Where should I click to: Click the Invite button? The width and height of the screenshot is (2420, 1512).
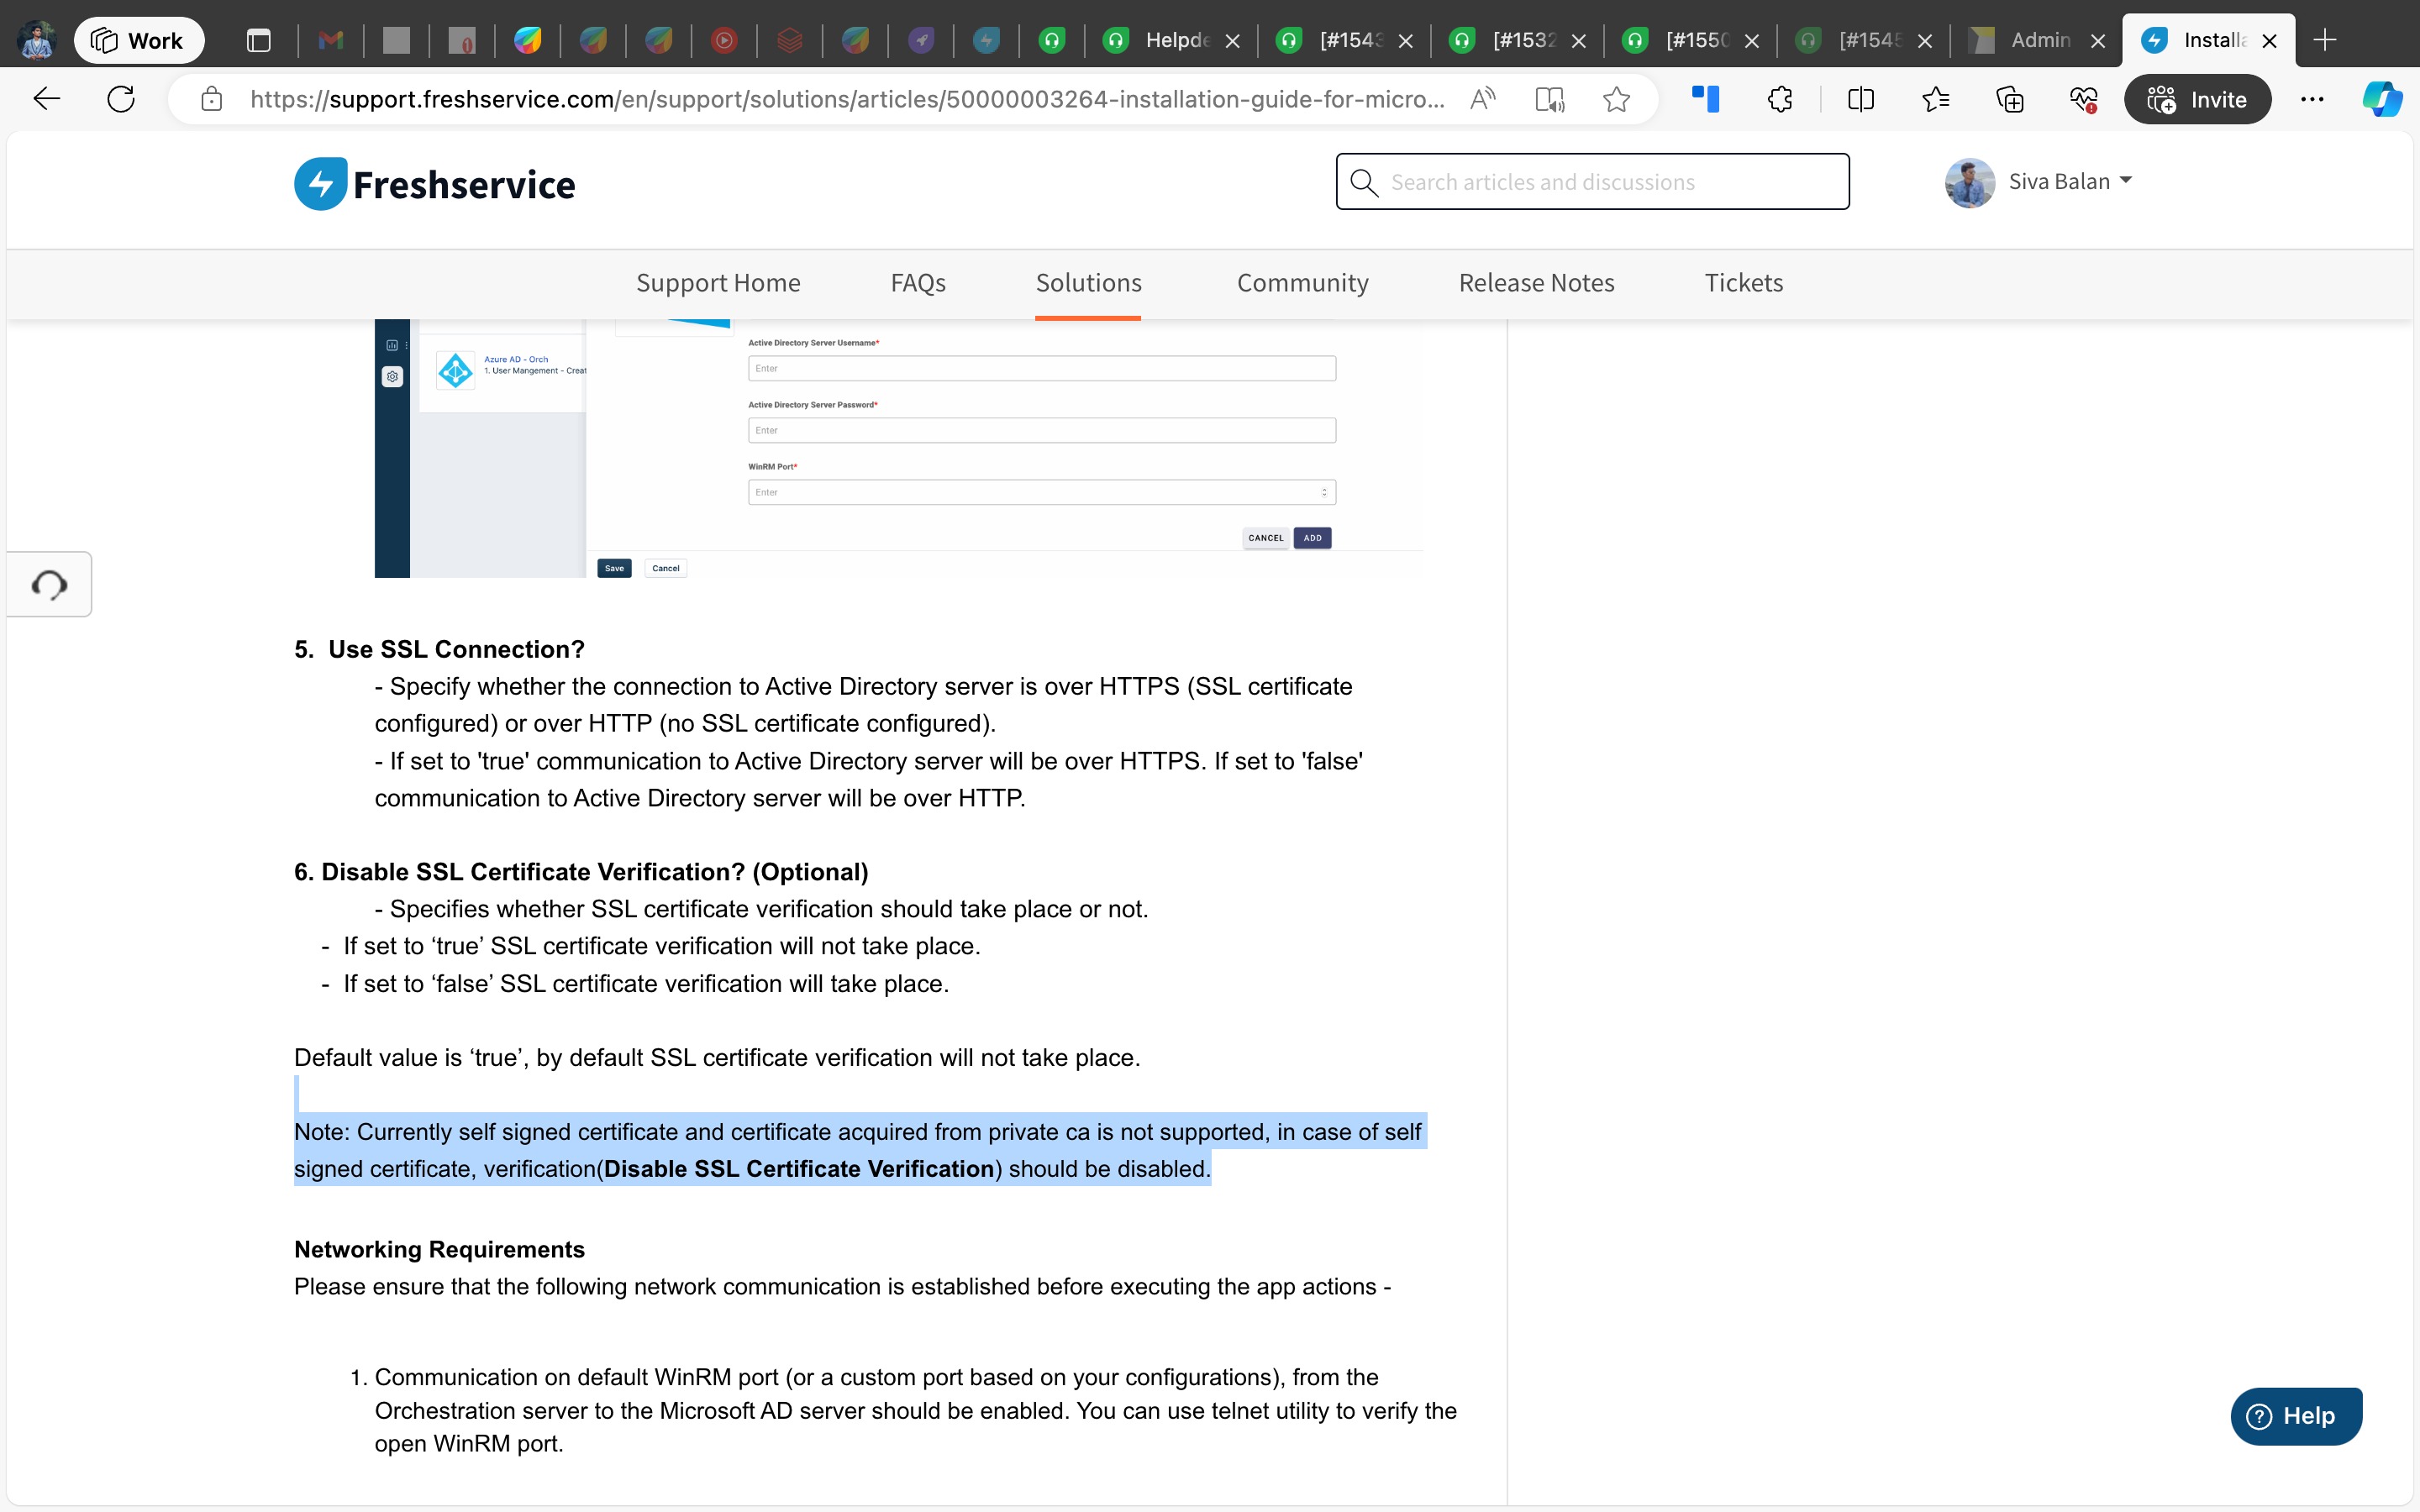(2197, 99)
